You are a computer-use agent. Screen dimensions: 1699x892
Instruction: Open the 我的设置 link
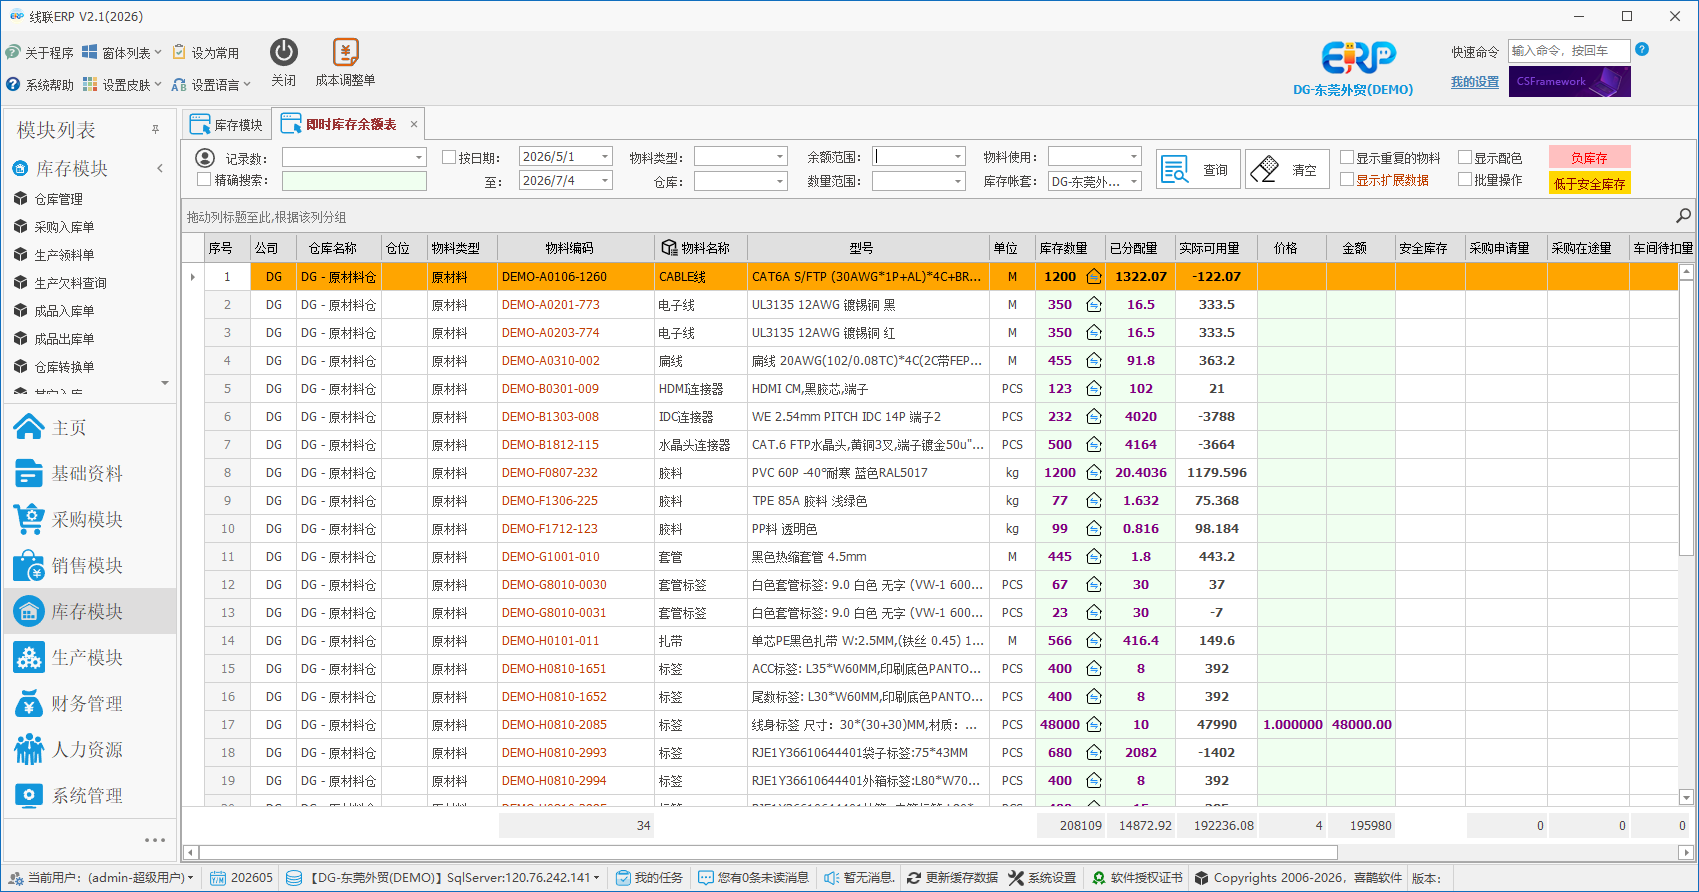[1475, 82]
